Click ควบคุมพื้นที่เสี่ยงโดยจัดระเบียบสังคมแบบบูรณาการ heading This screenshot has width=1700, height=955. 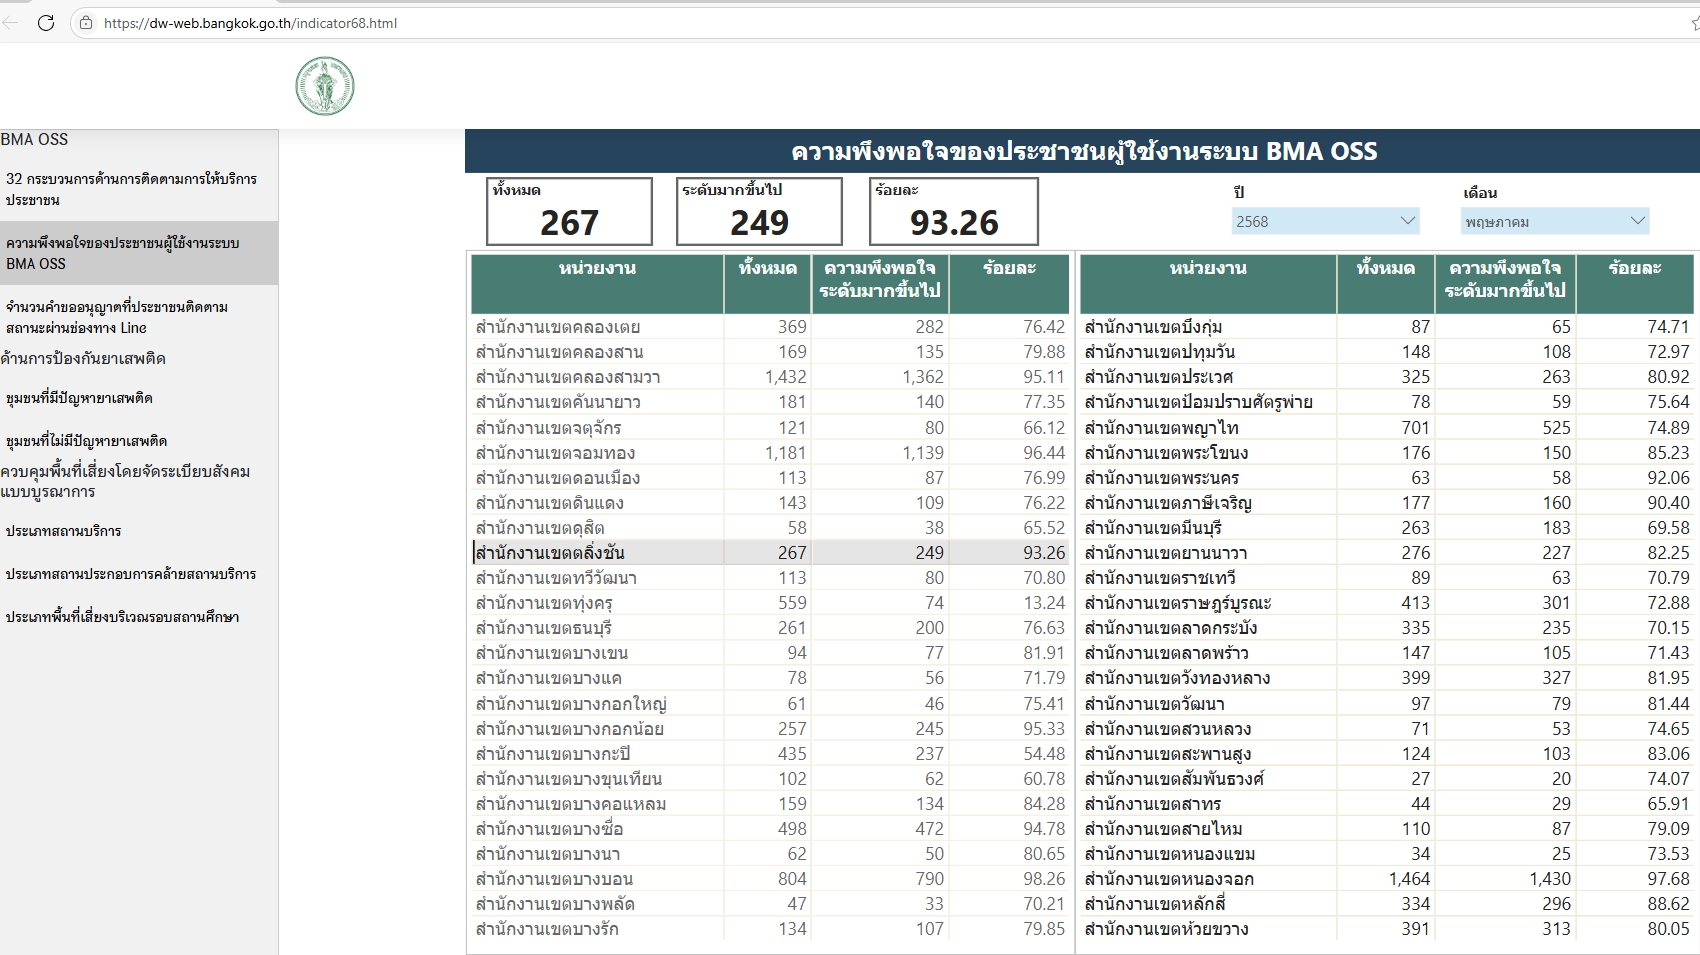(125, 481)
